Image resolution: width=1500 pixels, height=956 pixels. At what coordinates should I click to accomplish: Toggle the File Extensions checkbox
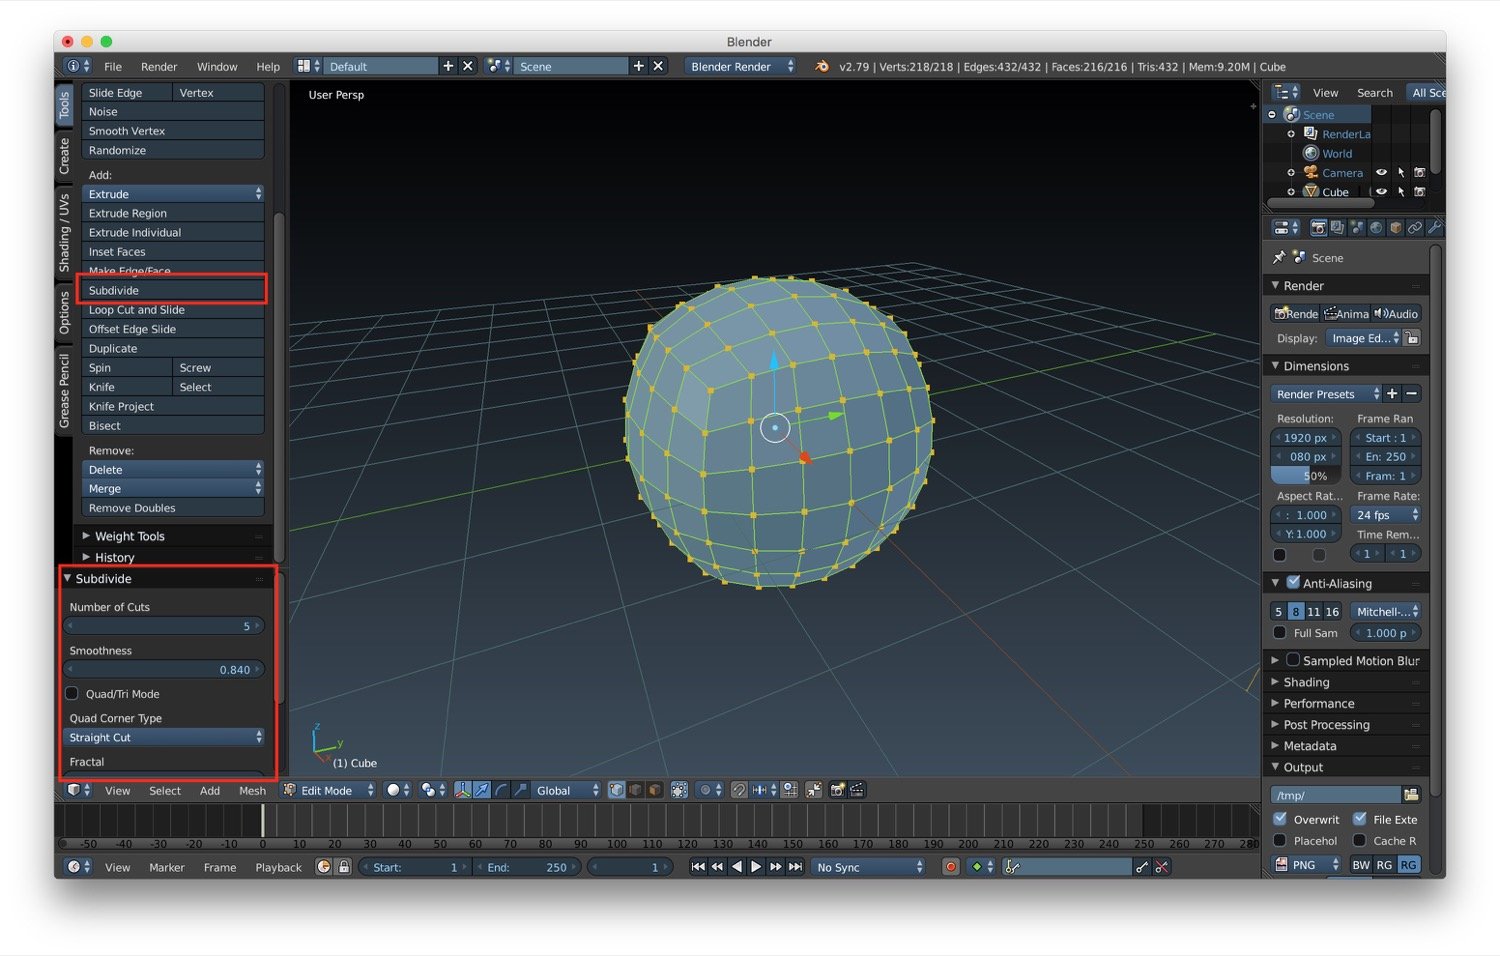click(x=1360, y=818)
